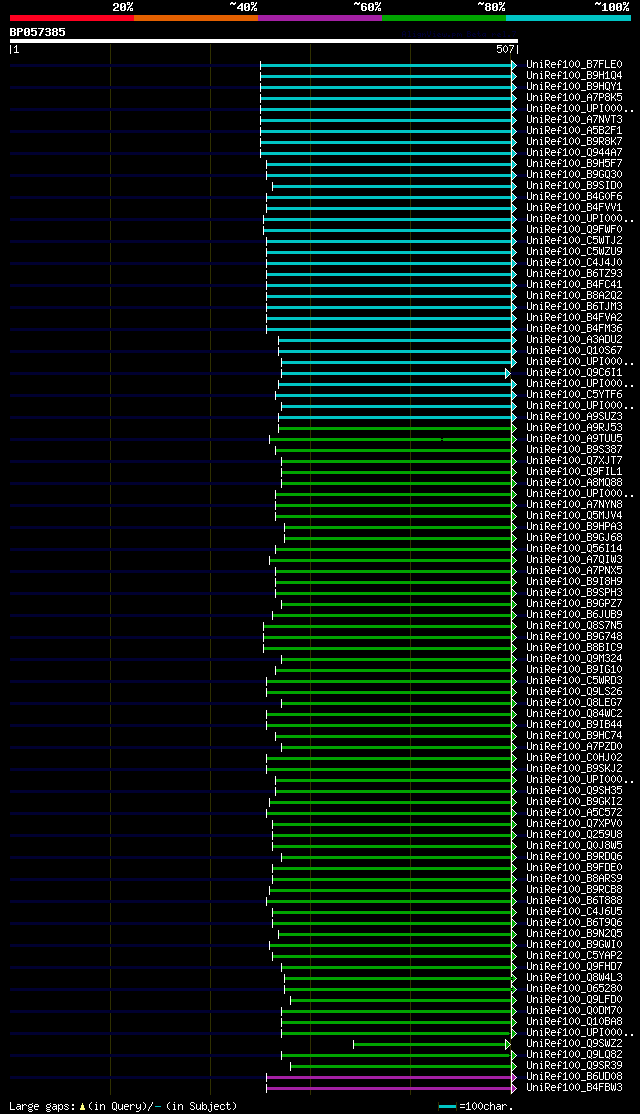
Task: Select the UniRef100_Q56I14 label
Action: [575, 549]
